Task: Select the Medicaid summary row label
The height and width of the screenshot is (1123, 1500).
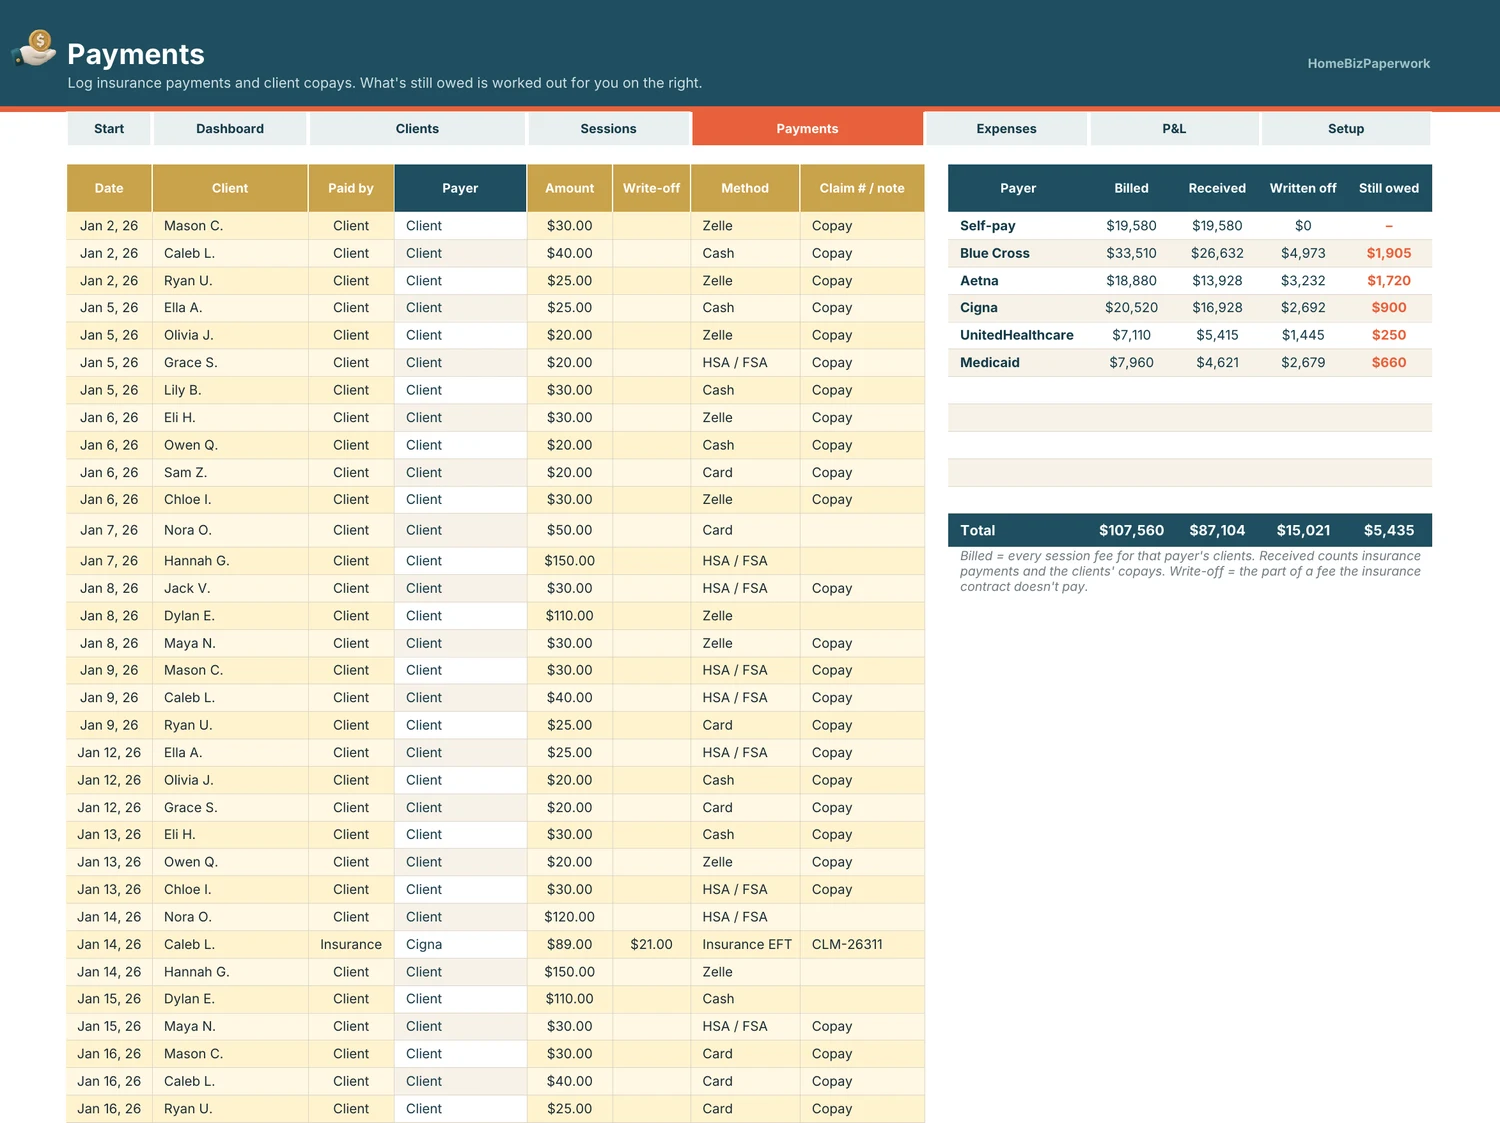Action: click(x=989, y=362)
